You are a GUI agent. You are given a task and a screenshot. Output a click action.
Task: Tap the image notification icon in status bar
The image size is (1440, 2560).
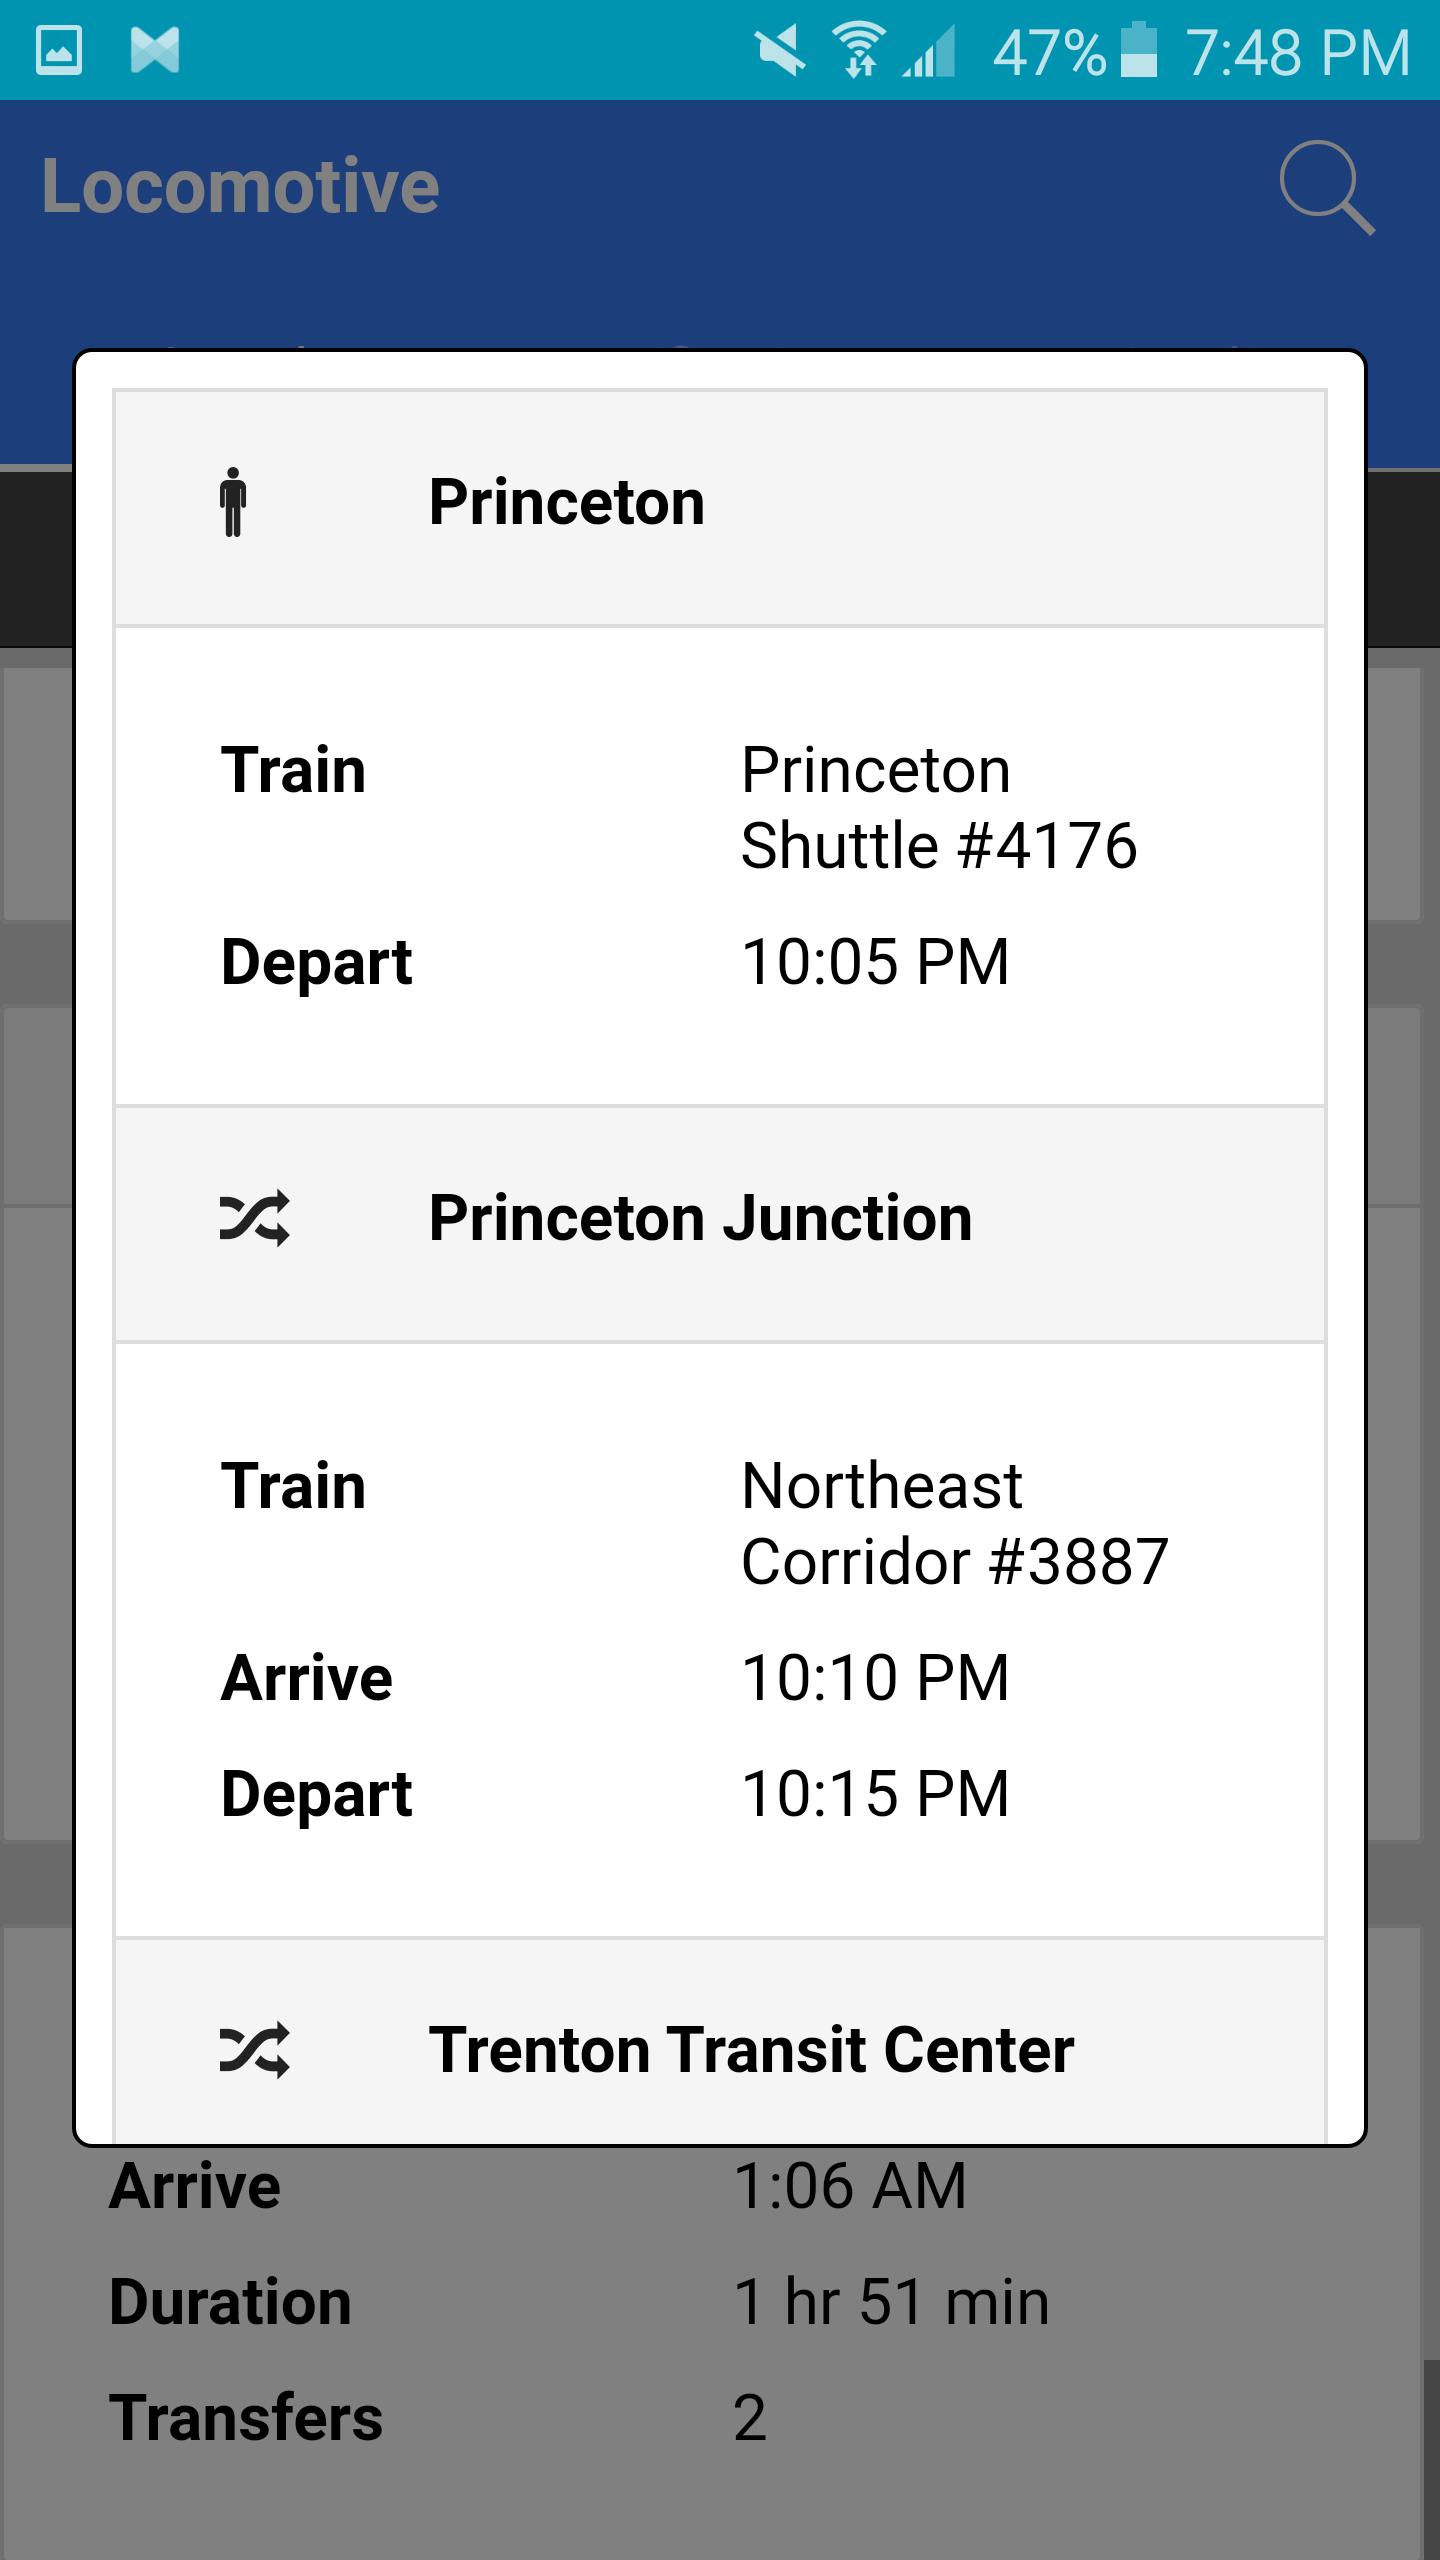tap(59, 50)
